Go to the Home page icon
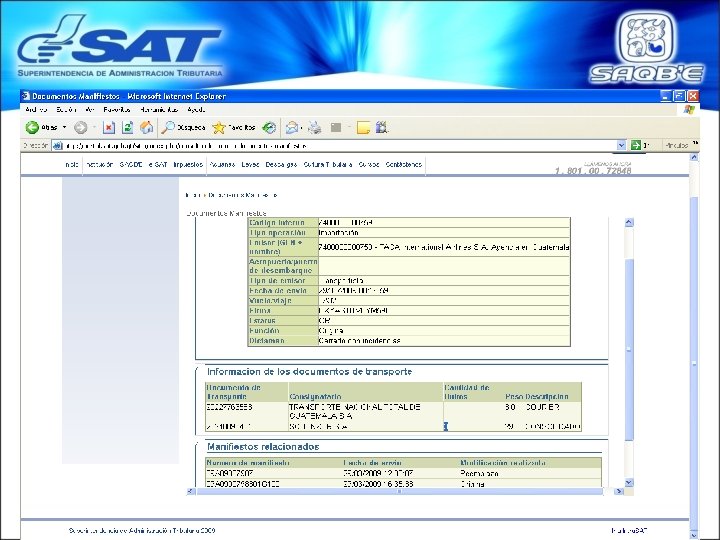This screenshot has width=720, height=540. [146, 127]
